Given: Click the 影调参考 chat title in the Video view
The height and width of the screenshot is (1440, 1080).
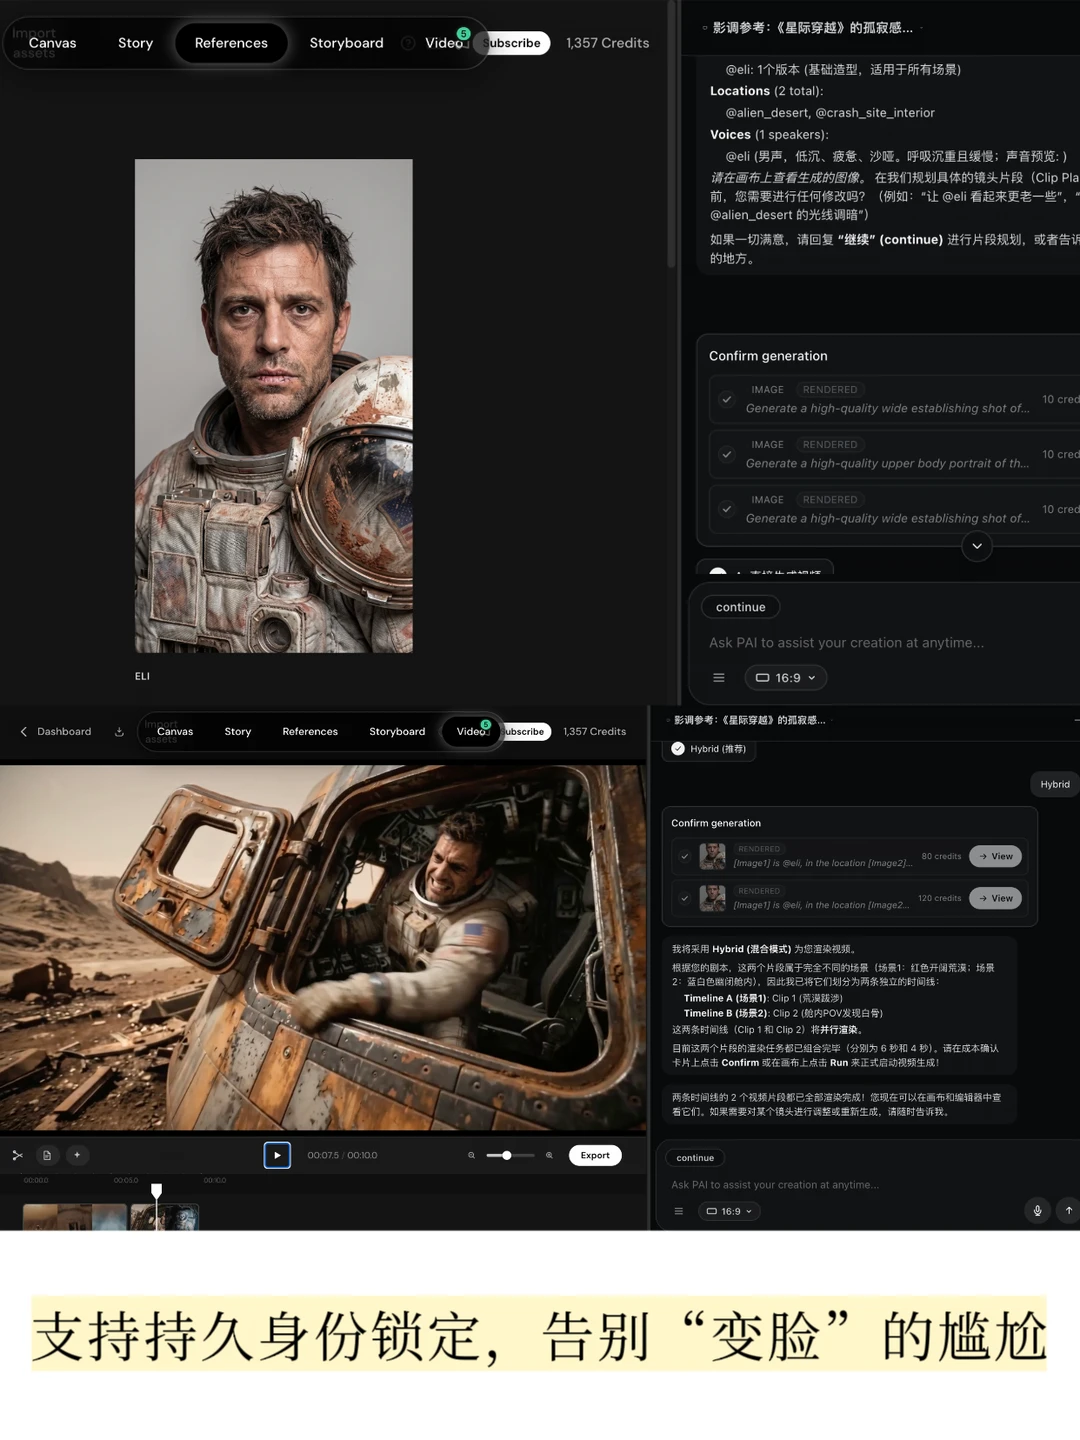Looking at the screenshot, I should tap(749, 720).
